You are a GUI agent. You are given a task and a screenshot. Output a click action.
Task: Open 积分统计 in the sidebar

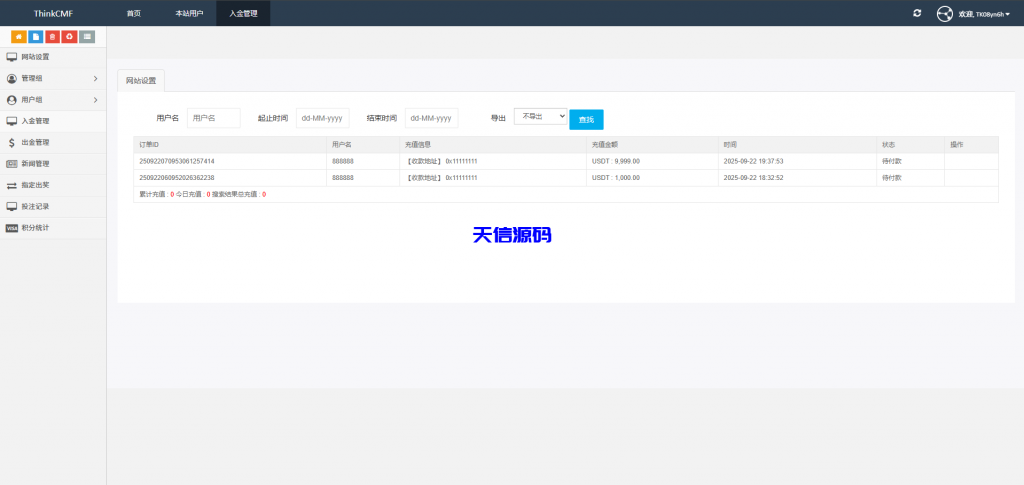(x=35, y=227)
